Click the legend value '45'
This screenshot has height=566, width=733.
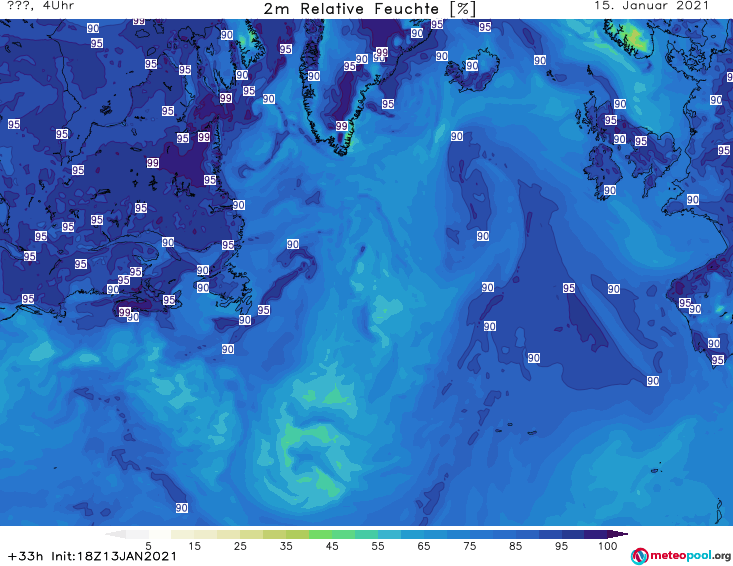click(332, 545)
